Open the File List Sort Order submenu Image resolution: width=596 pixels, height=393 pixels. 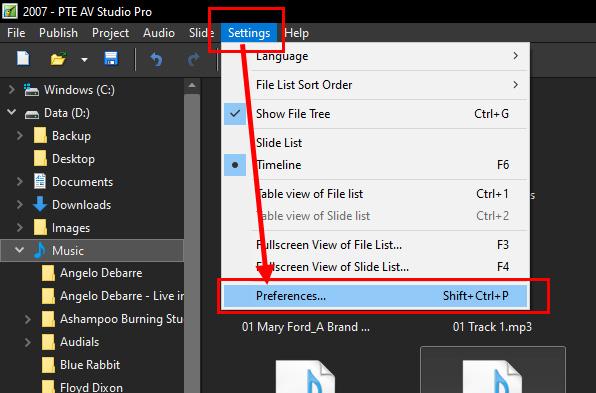pos(376,85)
